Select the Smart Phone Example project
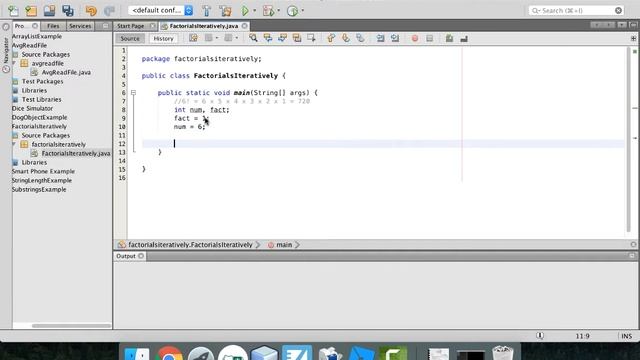Screen dimensions: 640x360 click(x=43, y=171)
